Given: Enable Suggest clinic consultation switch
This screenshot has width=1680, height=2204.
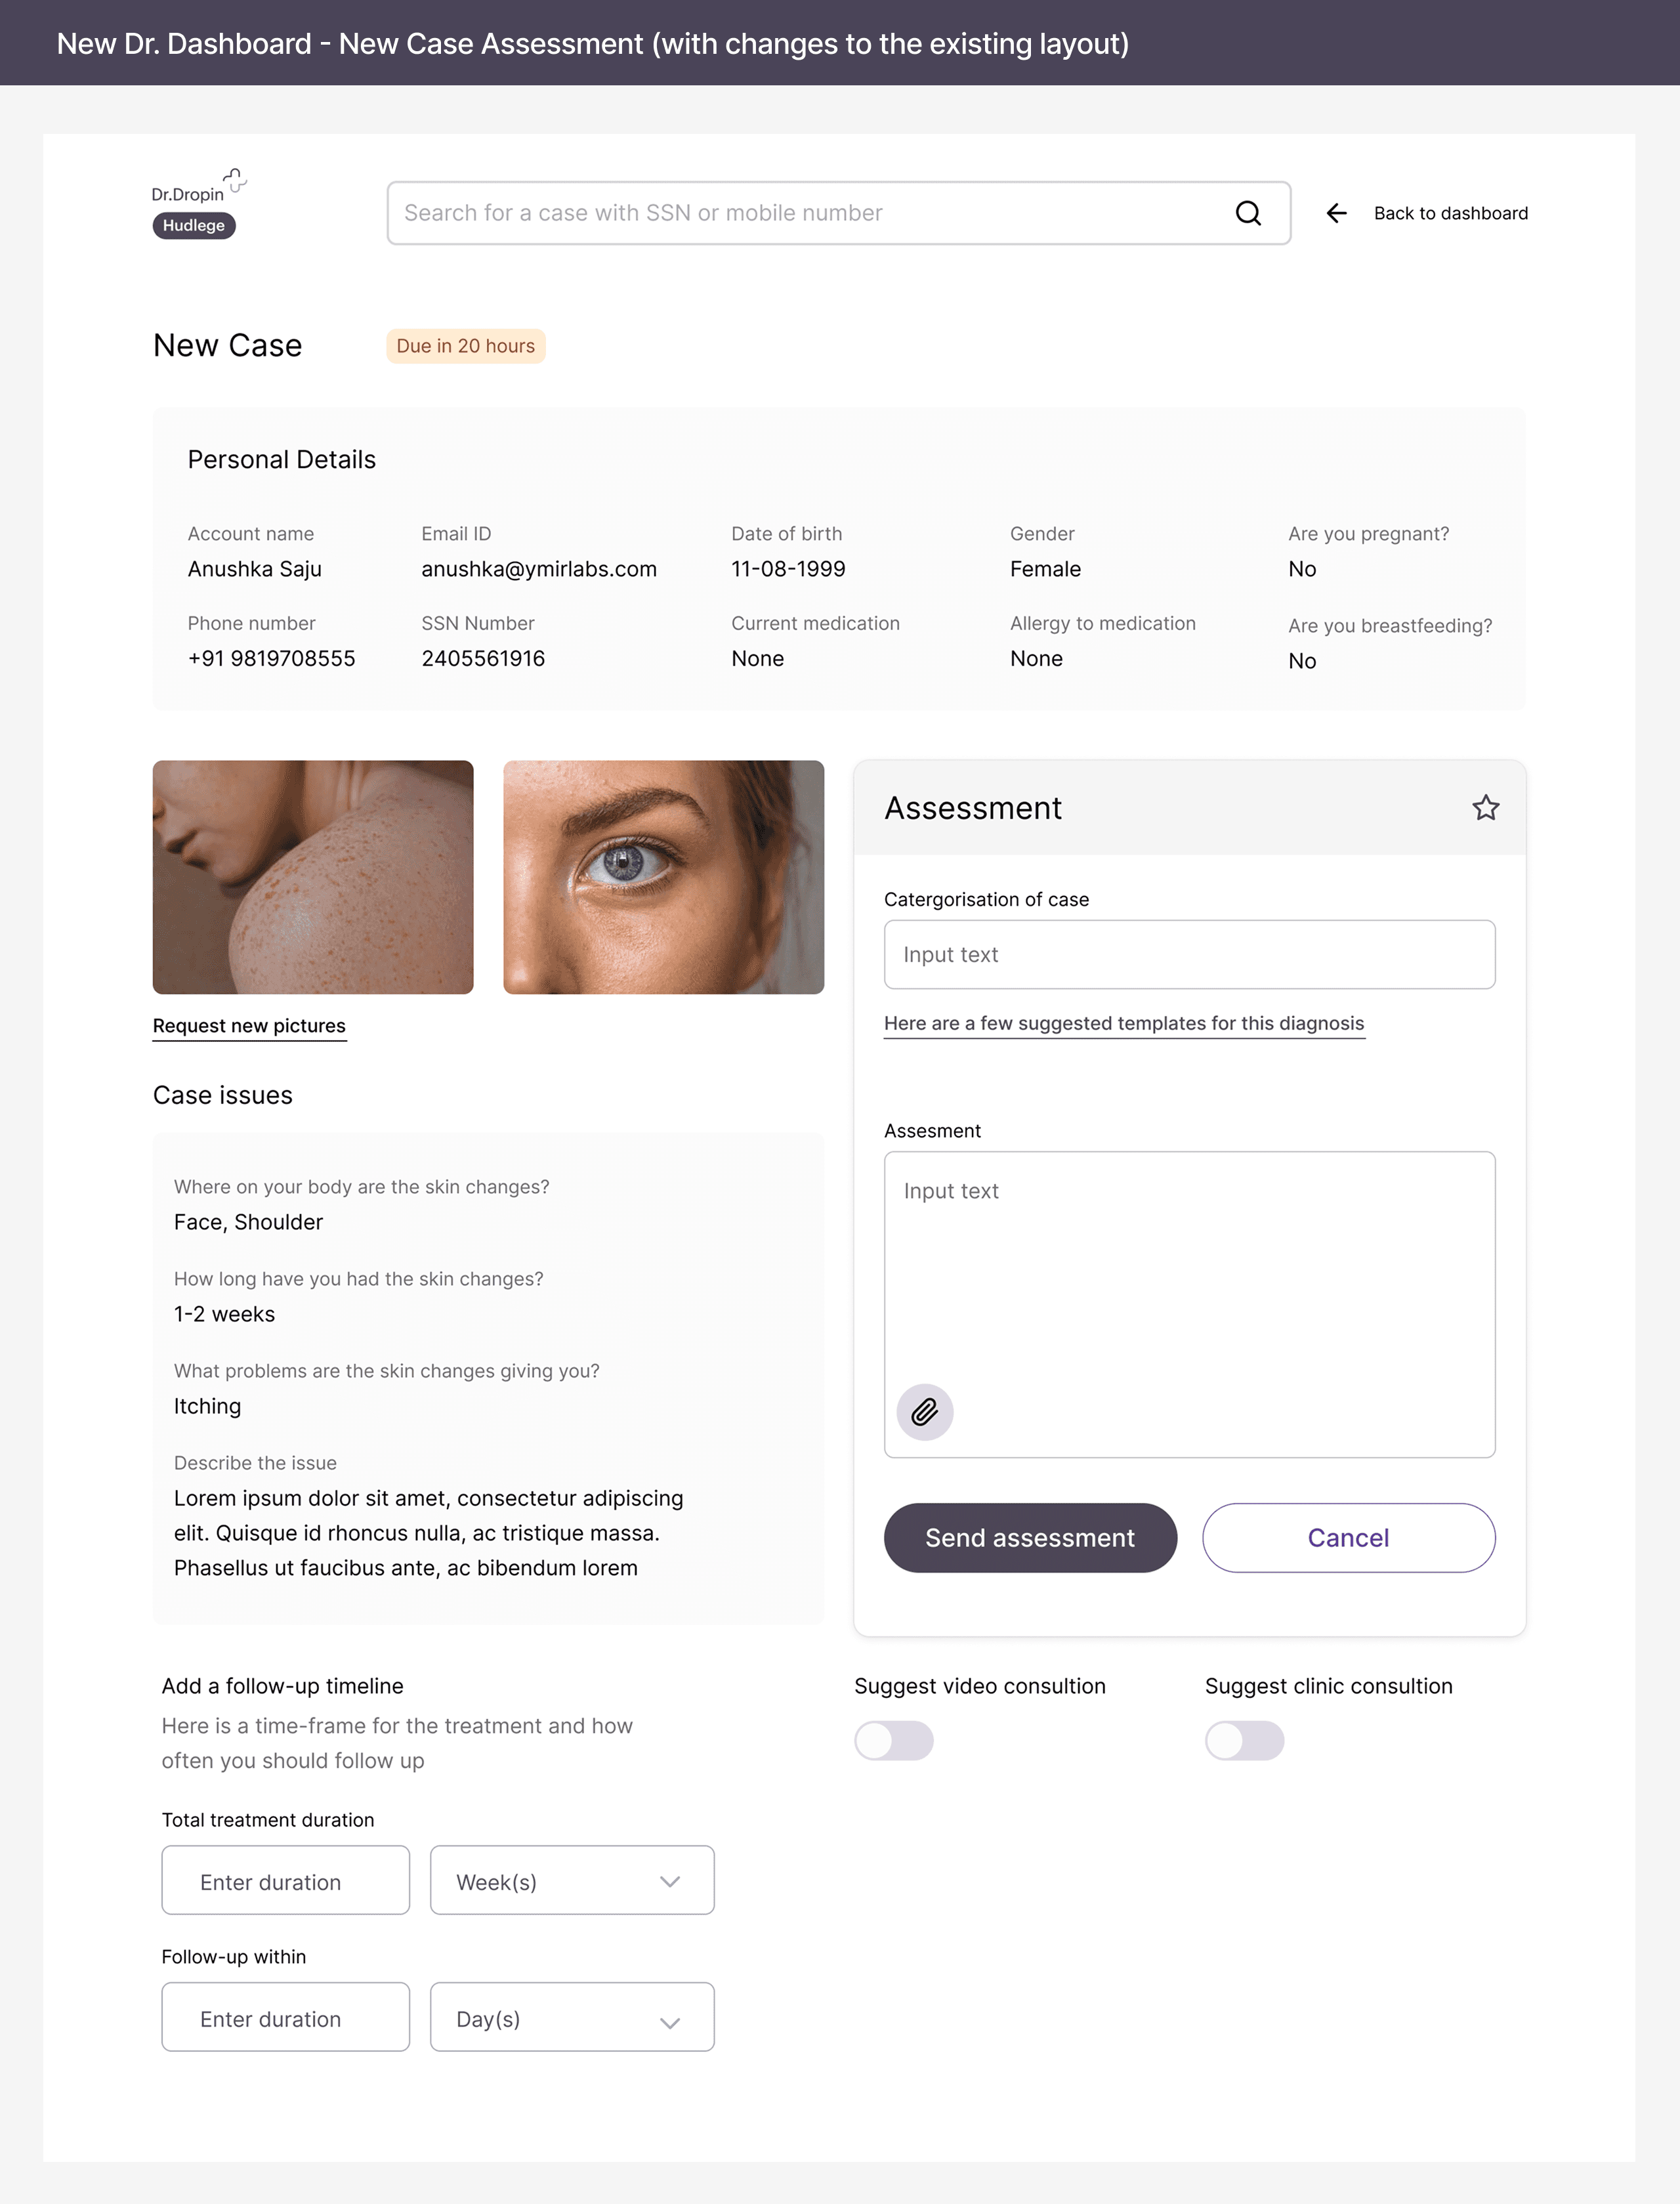Looking at the screenshot, I should click(x=1243, y=1740).
